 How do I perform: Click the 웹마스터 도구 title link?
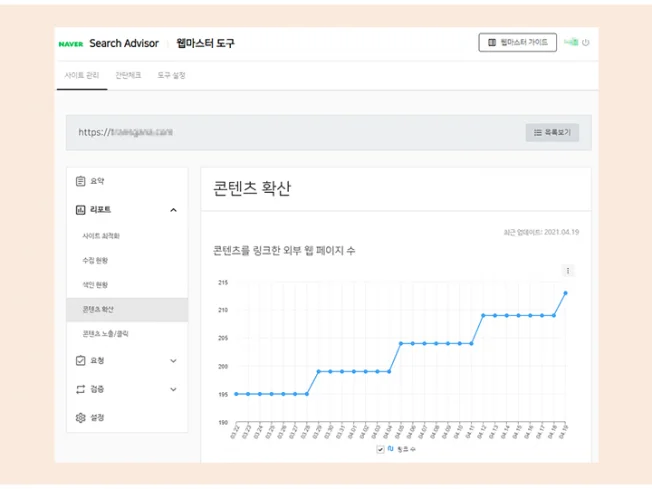tap(205, 43)
